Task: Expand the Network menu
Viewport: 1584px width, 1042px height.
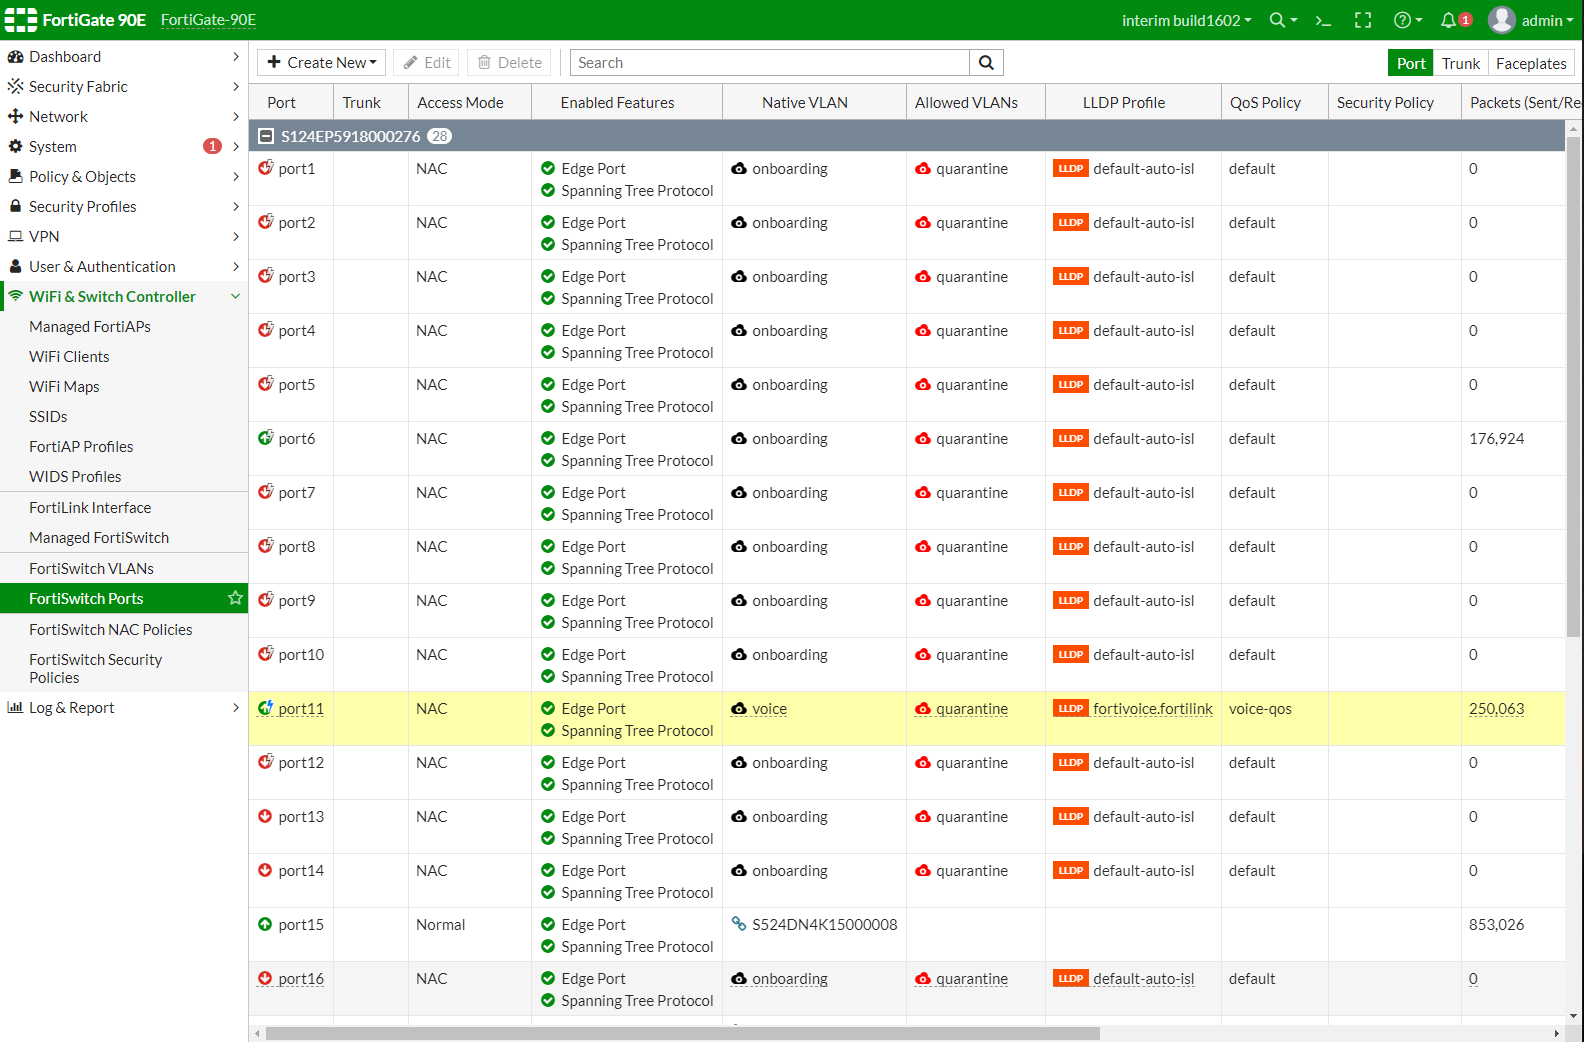Action: [124, 116]
